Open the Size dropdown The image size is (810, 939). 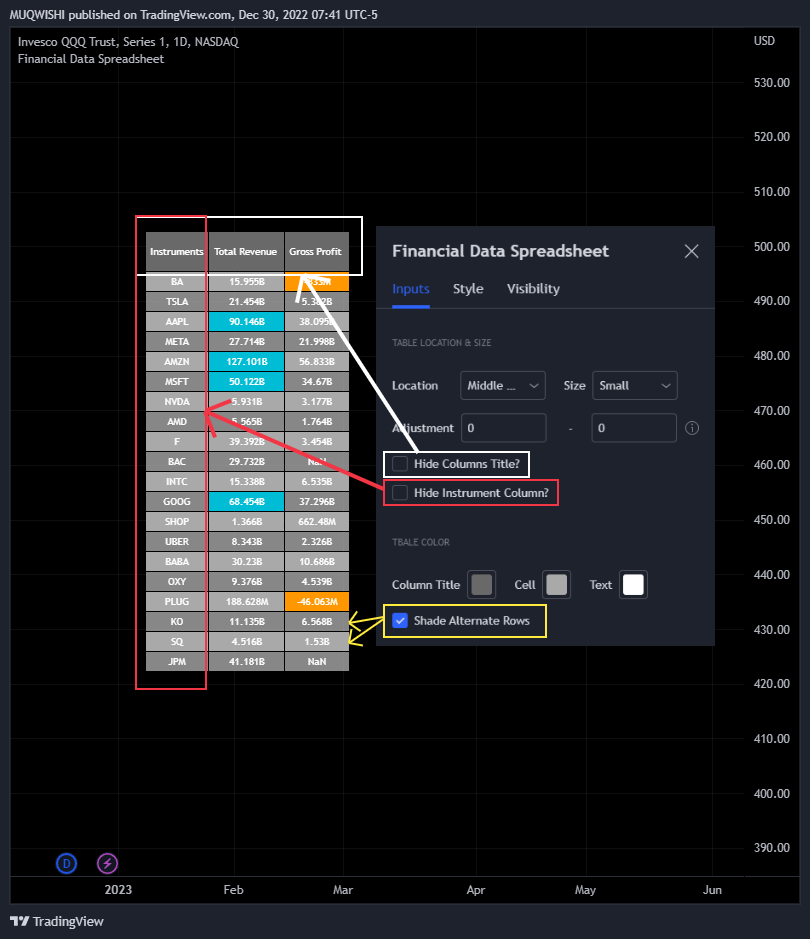point(635,386)
